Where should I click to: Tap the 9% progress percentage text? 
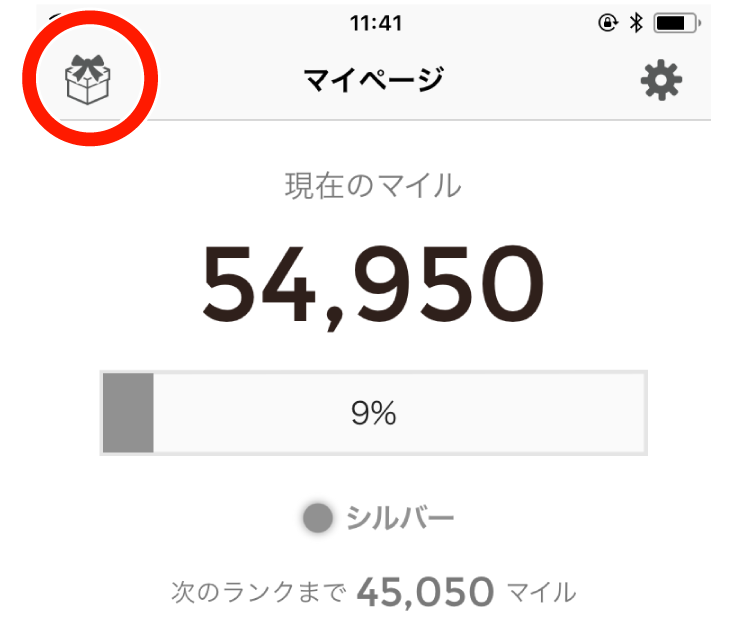pyautogui.click(x=374, y=414)
